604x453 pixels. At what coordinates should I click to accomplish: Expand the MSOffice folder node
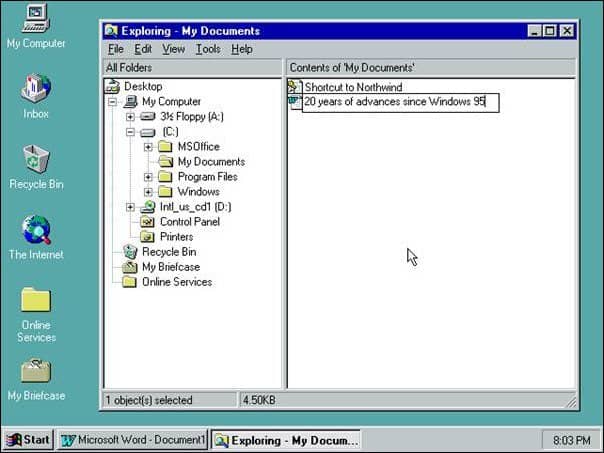click(x=148, y=147)
